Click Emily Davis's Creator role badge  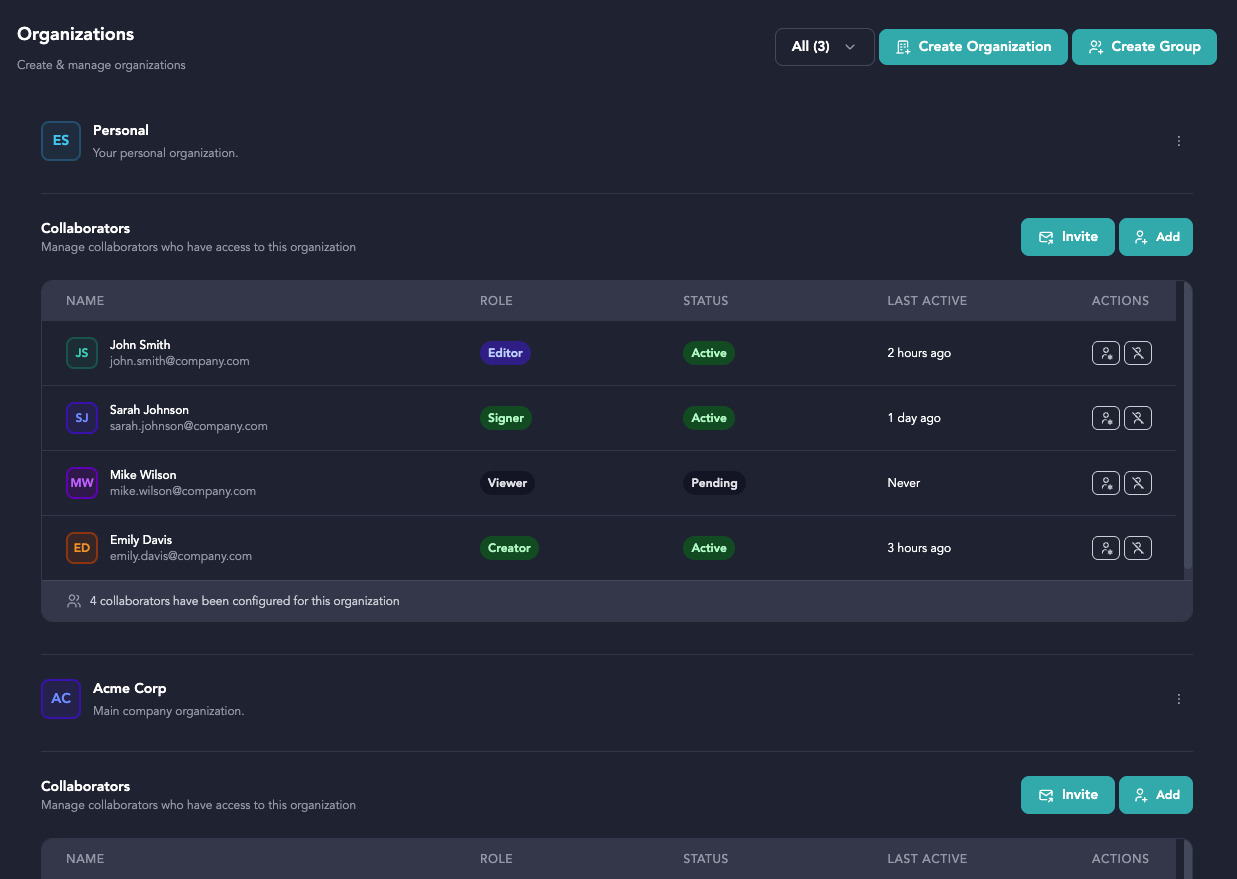click(x=509, y=548)
